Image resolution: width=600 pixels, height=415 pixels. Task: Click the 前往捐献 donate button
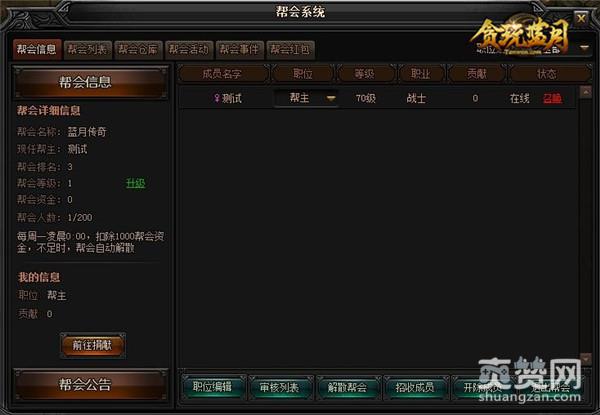tap(93, 345)
